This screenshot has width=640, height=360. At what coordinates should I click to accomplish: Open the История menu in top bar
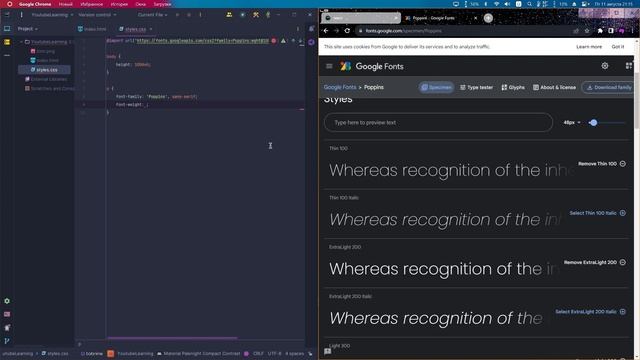119,4
